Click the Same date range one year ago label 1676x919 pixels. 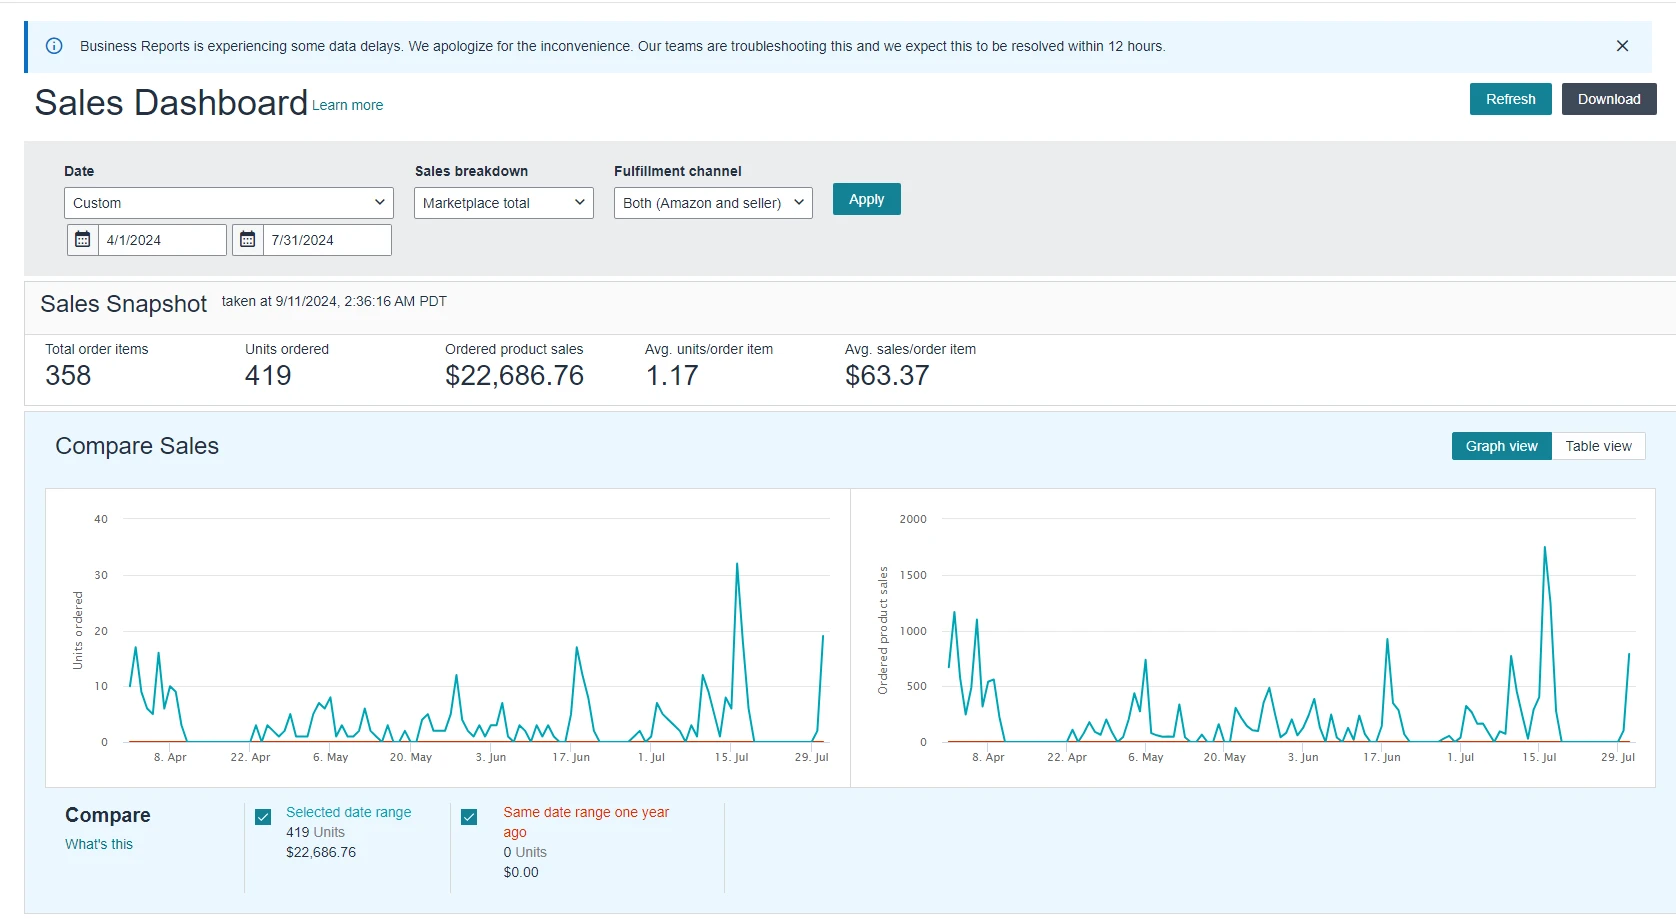pos(586,822)
